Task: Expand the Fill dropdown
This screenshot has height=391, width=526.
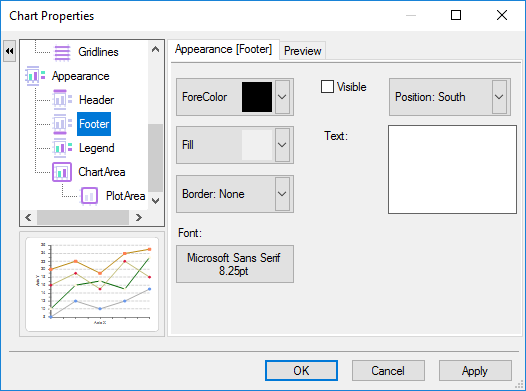Action: [x=282, y=145]
